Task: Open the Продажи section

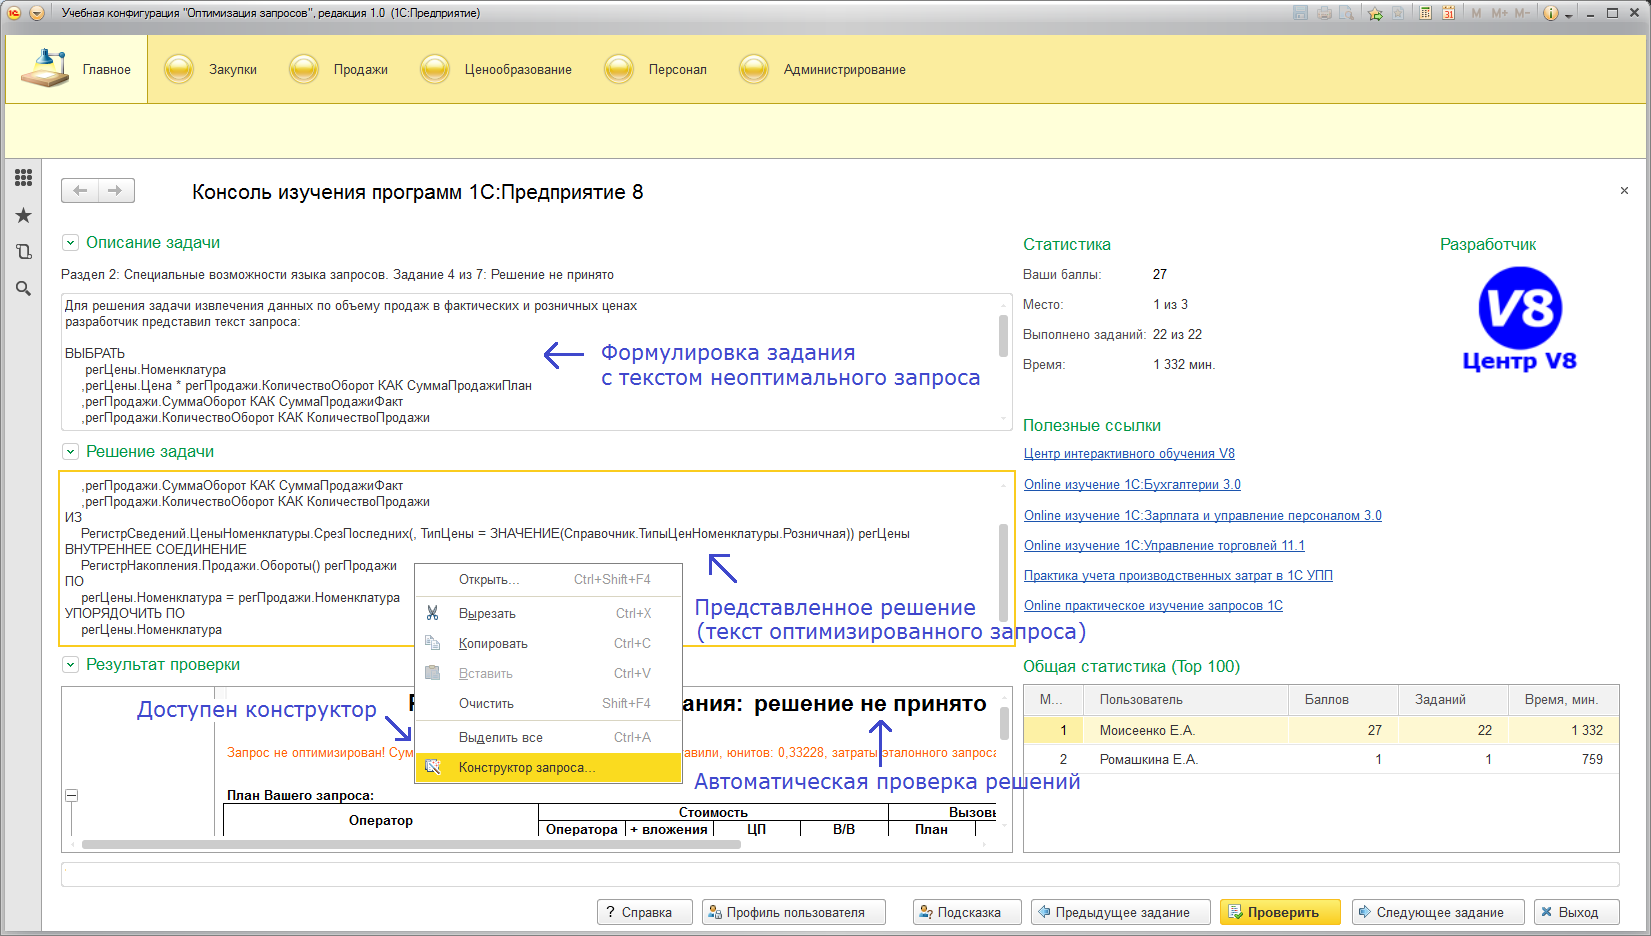Action: [339, 69]
